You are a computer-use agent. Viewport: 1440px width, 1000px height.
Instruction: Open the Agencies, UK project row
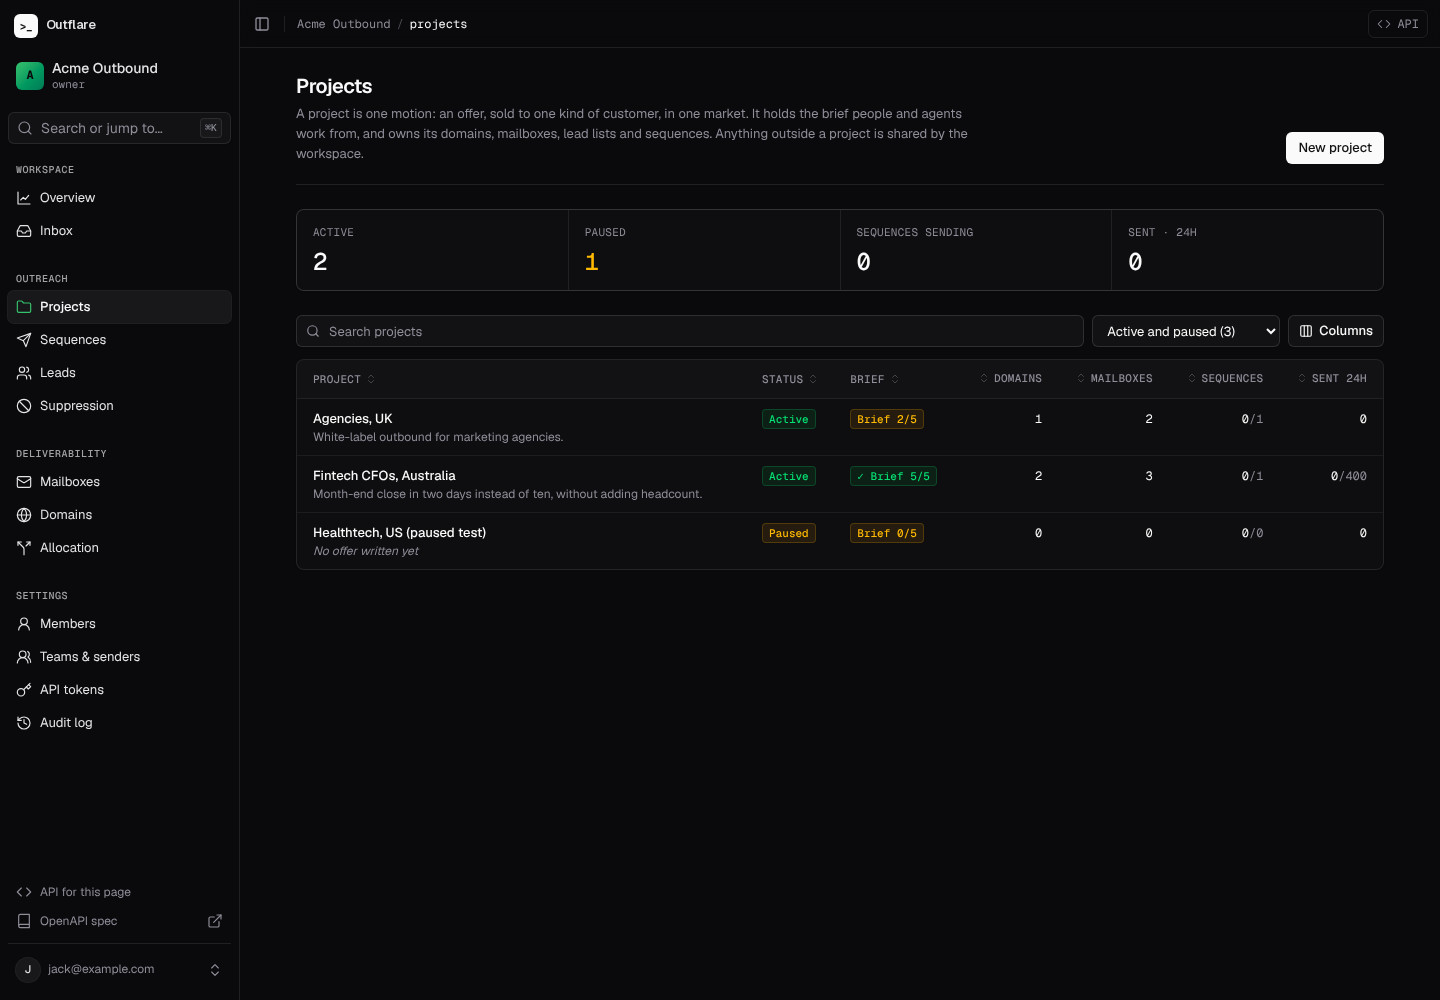(x=840, y=427)
